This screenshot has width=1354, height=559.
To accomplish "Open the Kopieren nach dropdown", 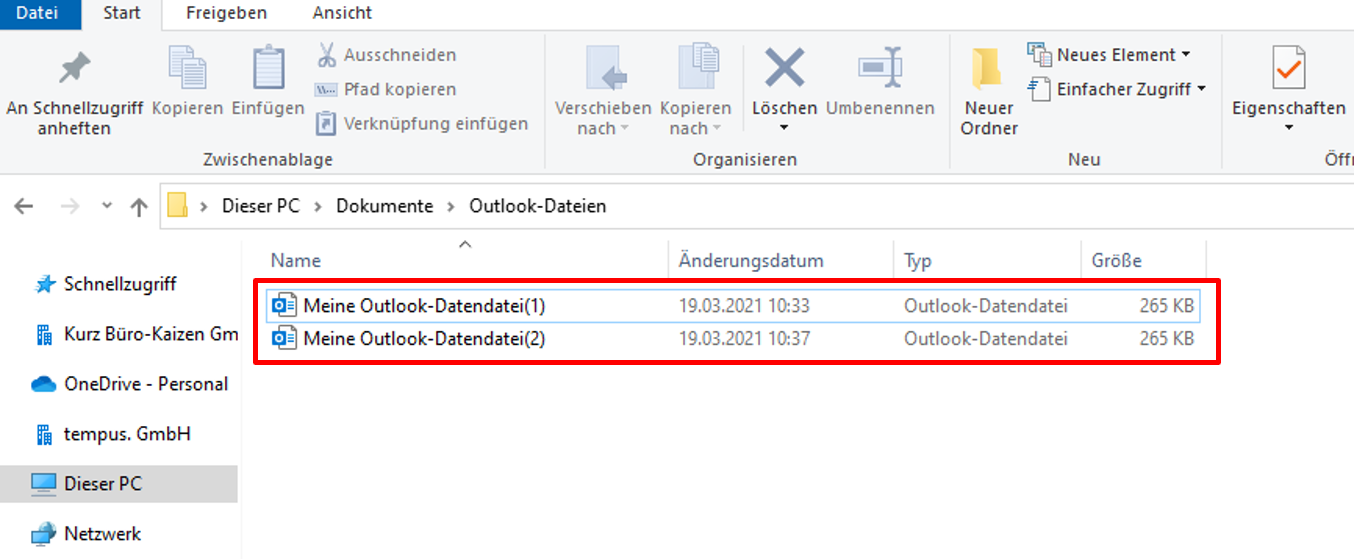I will 695,92.
